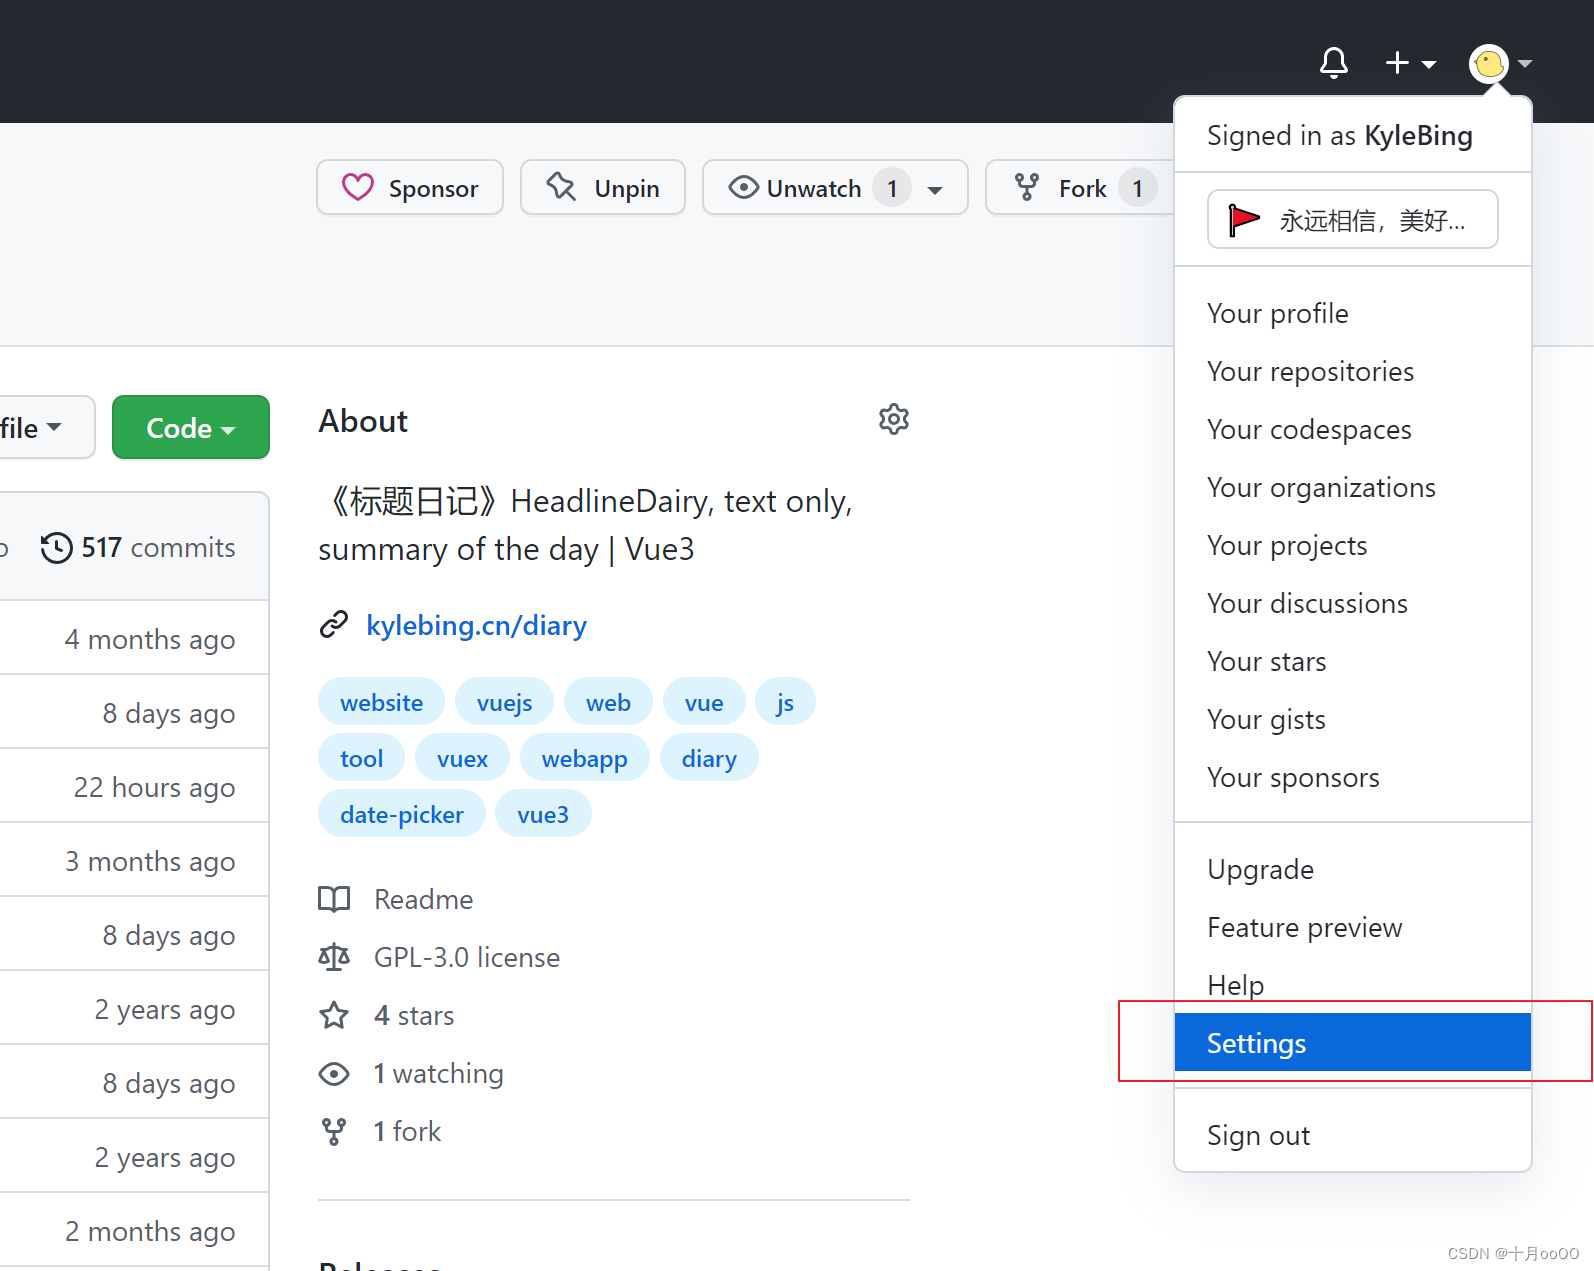Select the js topic tag
This screenshot has height=1271, width=1594.
[785, 702]
